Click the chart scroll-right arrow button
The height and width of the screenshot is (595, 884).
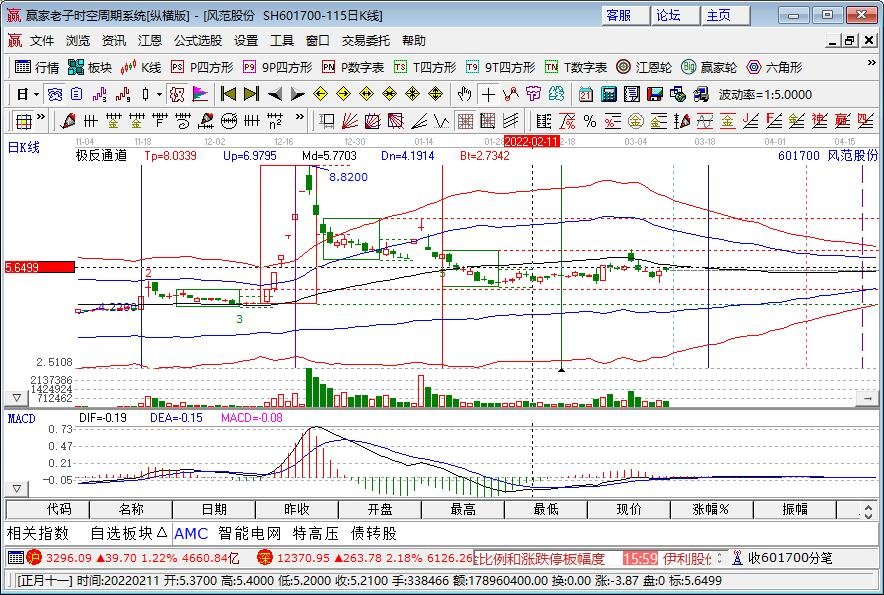pos(867,398)
